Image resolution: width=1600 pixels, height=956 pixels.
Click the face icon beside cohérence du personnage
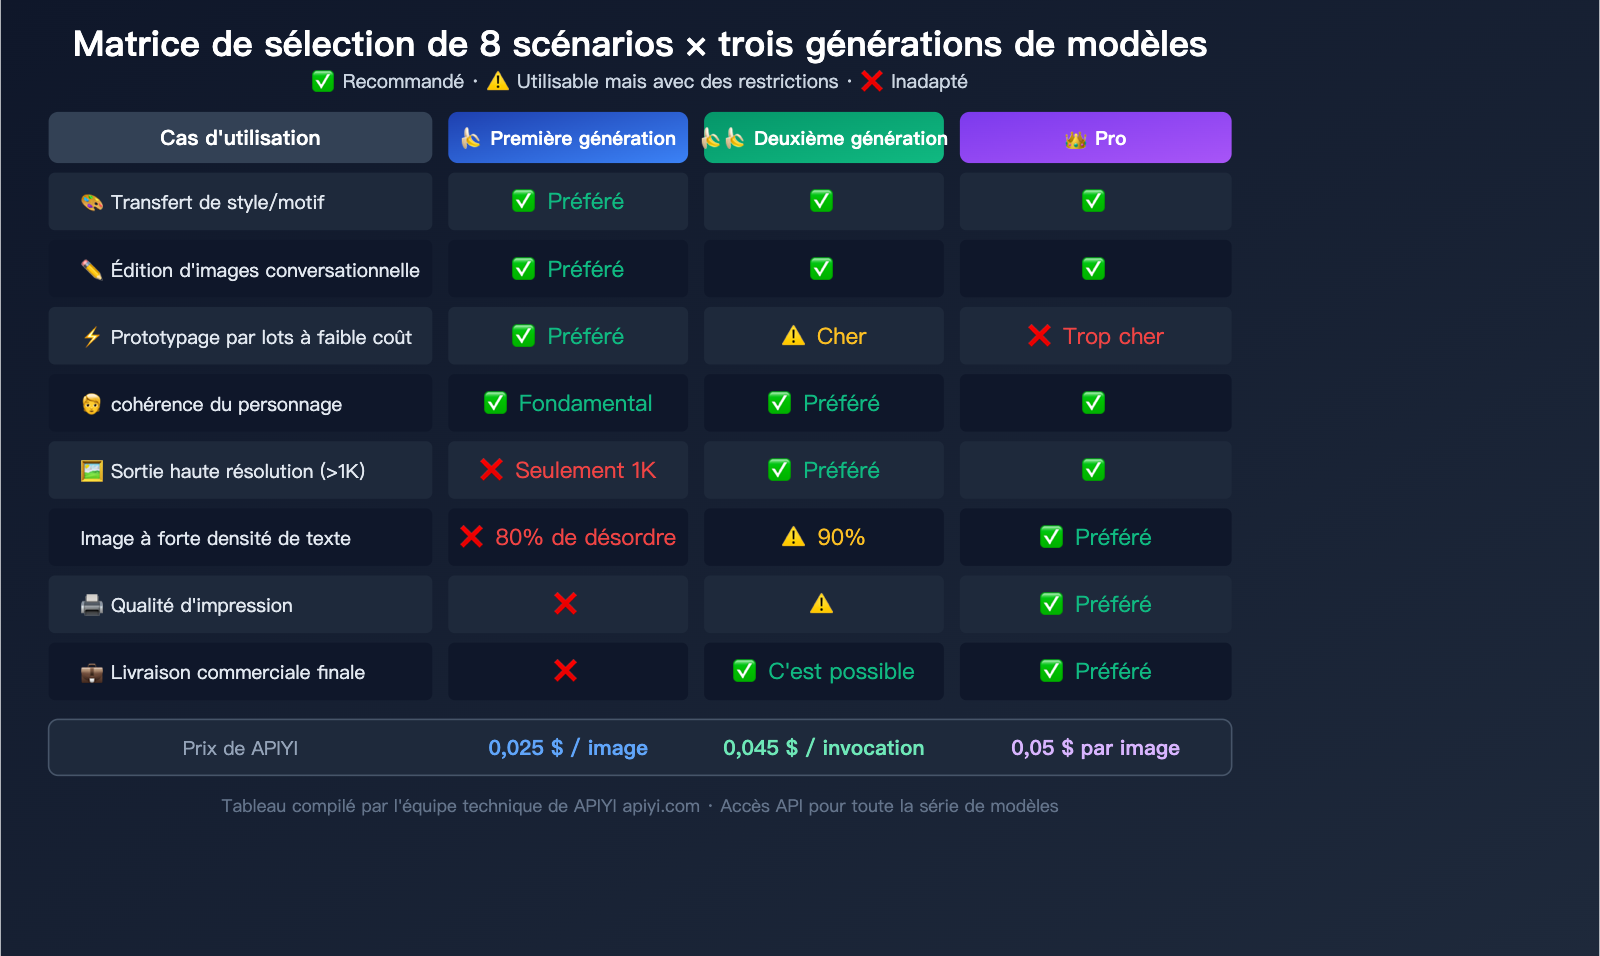91,404
